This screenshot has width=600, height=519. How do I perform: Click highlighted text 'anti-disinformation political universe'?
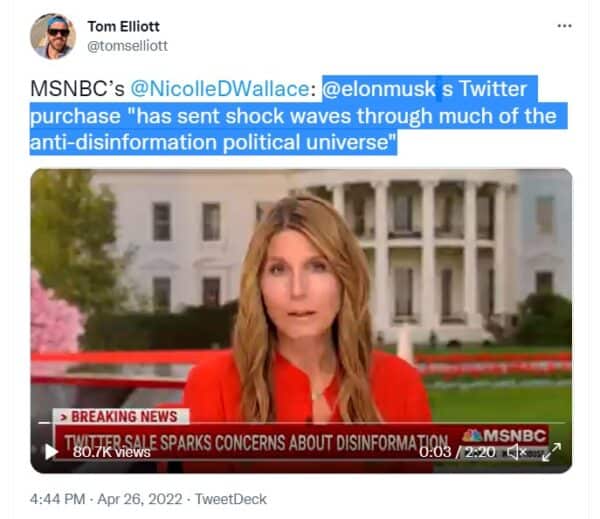[x=213, y=142]
